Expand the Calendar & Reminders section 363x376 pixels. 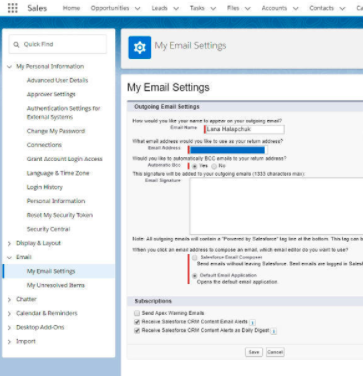9,313
